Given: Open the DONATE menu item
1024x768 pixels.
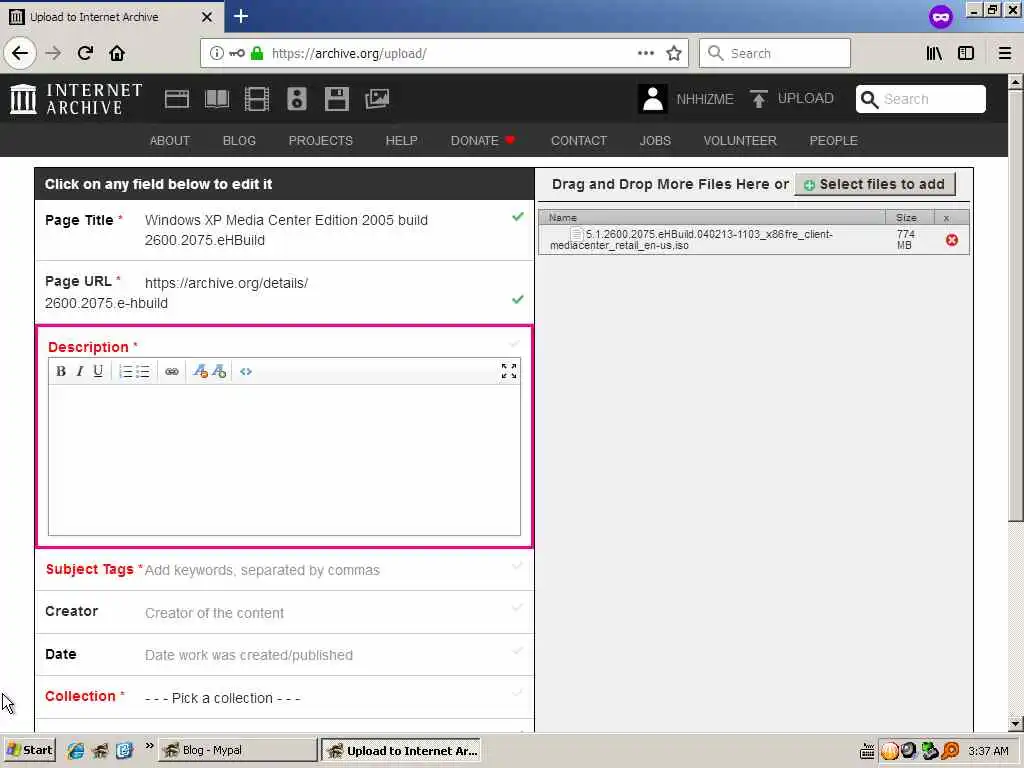Looking at the screenshot, I should (483, 140).
